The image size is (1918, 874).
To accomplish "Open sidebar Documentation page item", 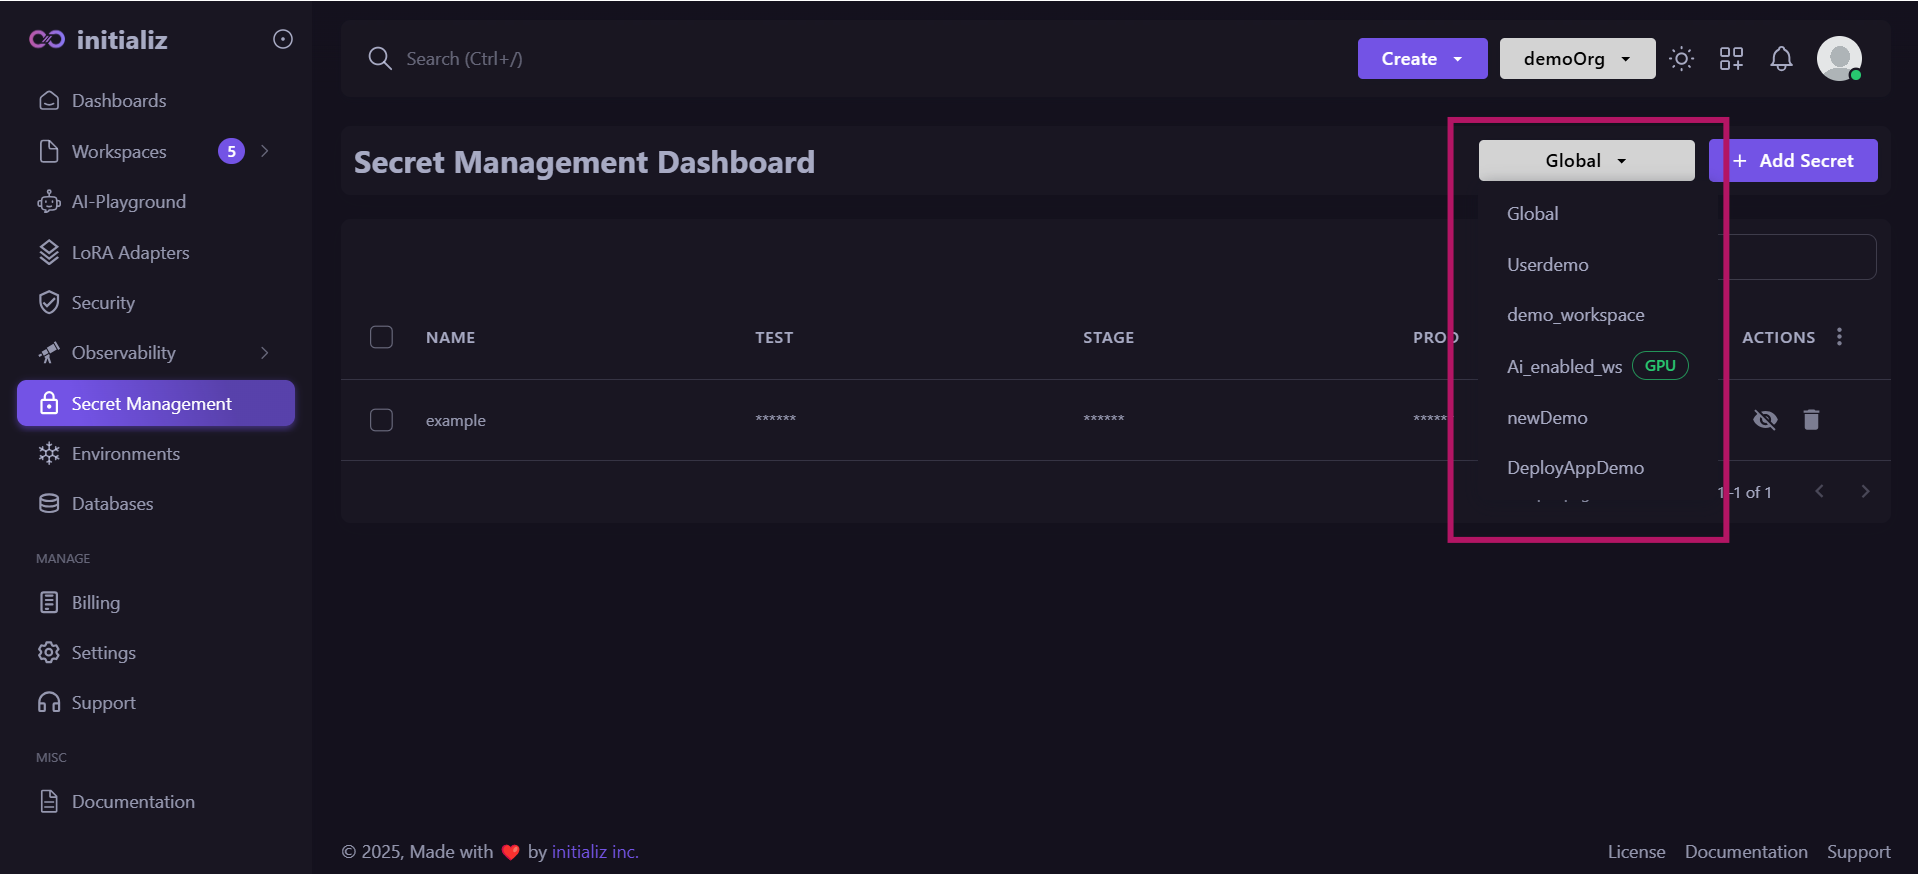I will coord(156,802).
